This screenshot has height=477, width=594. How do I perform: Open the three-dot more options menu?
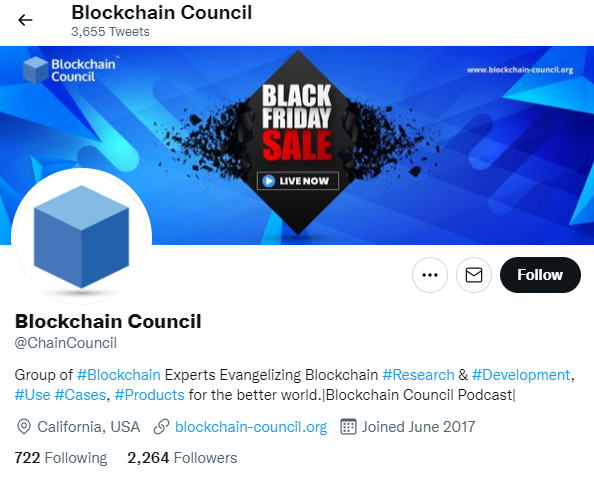click(x=430, y=275)
